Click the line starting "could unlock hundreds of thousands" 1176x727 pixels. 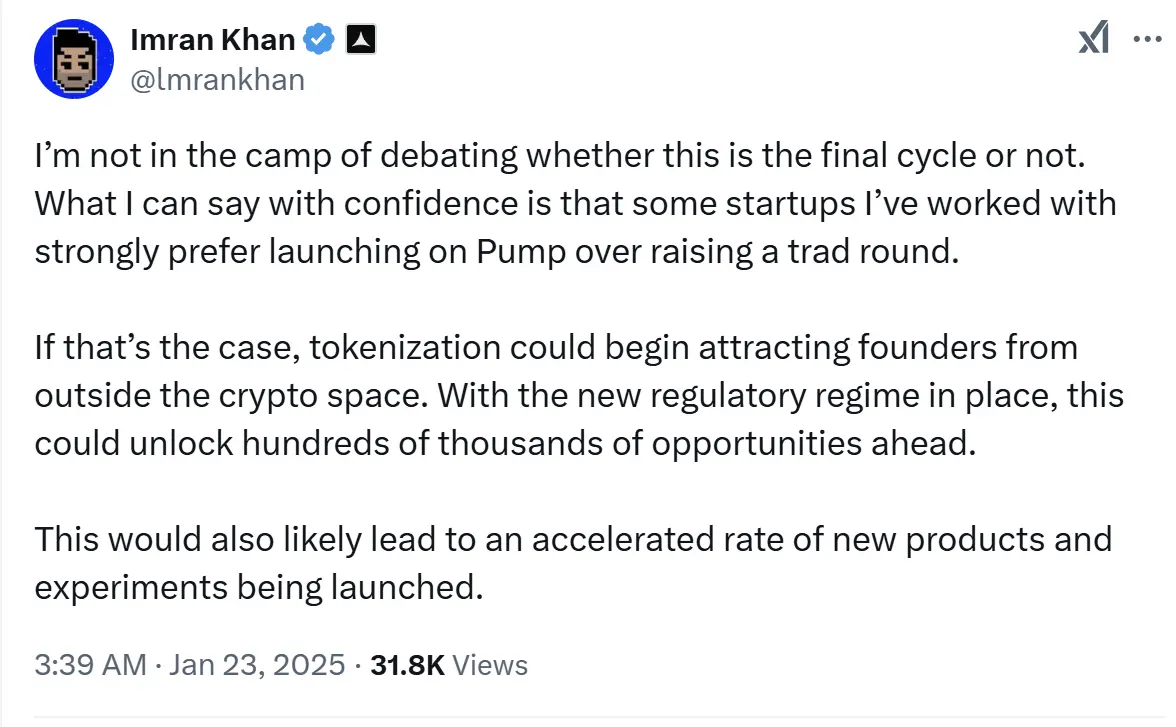pos(504,443)
